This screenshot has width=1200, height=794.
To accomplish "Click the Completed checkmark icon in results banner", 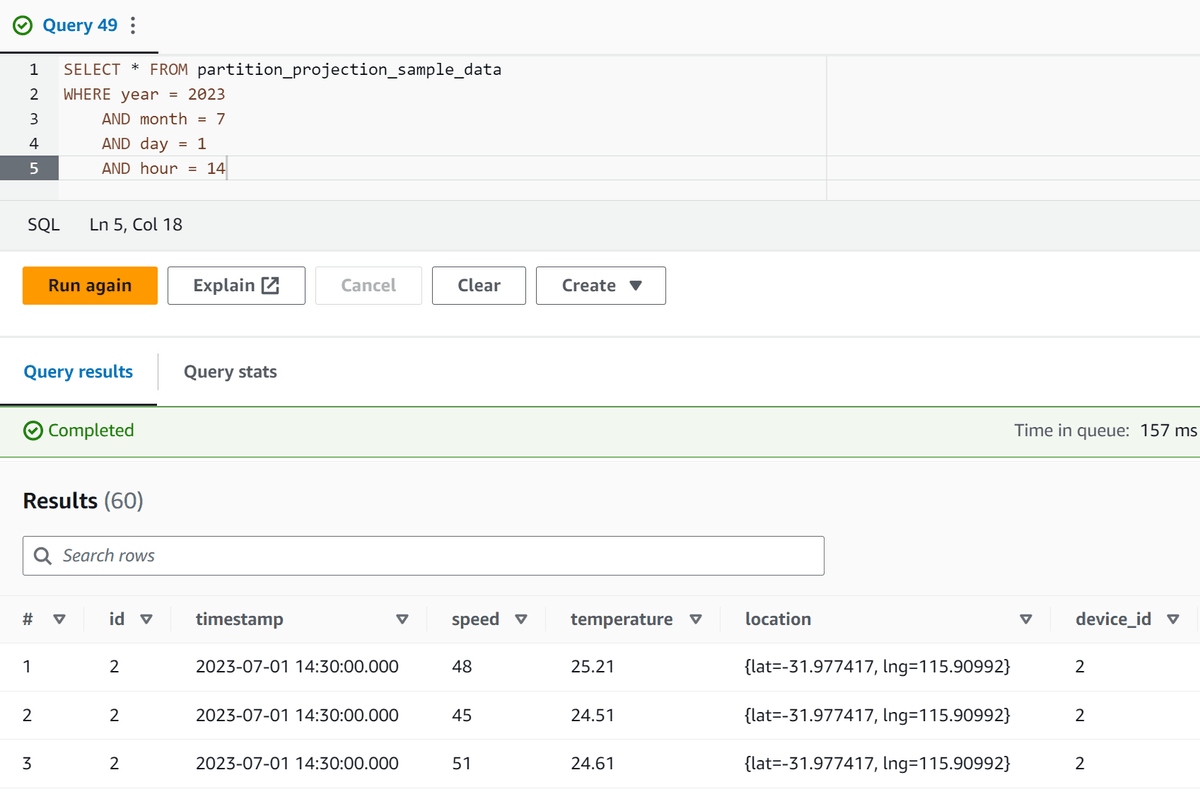I will point(31,430).
